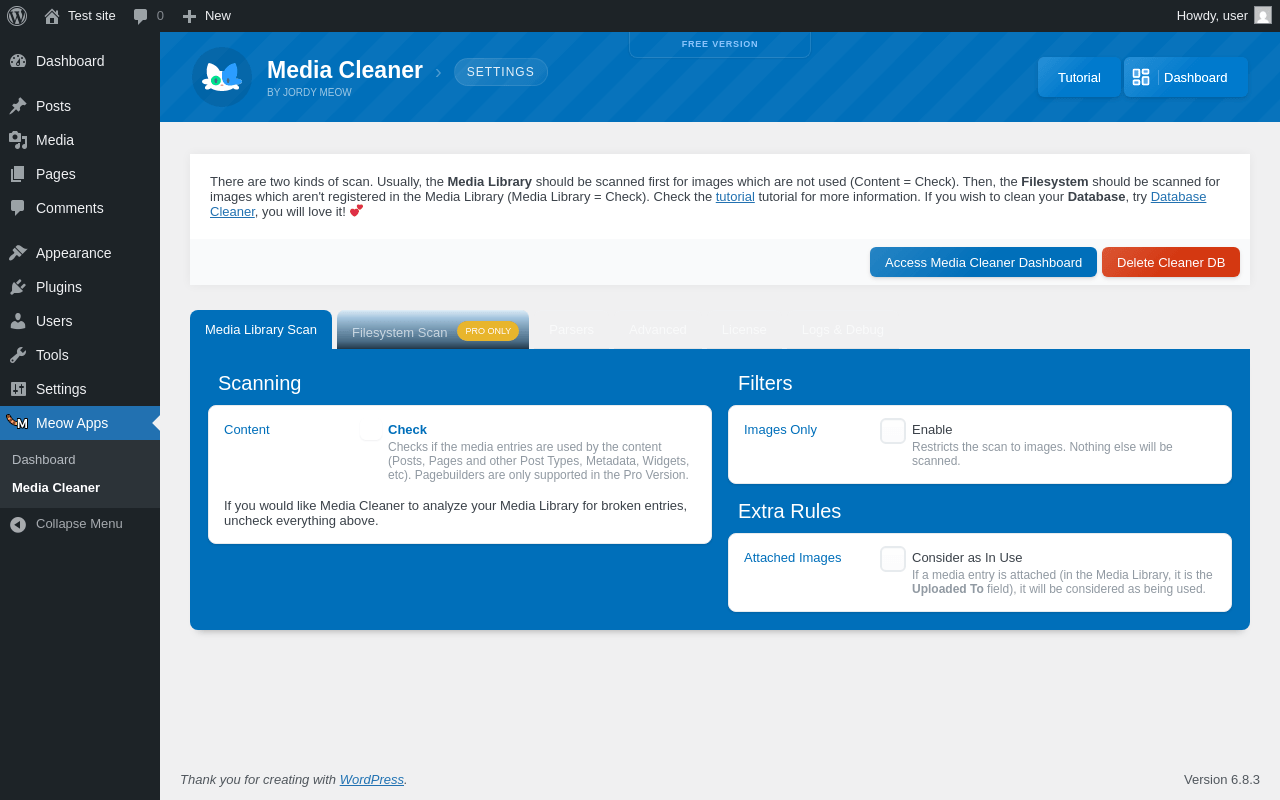Collapse the sidebar using the arrow icon
The width and height of the screenshot is (1280, 800).
click(x=18, y=524)
